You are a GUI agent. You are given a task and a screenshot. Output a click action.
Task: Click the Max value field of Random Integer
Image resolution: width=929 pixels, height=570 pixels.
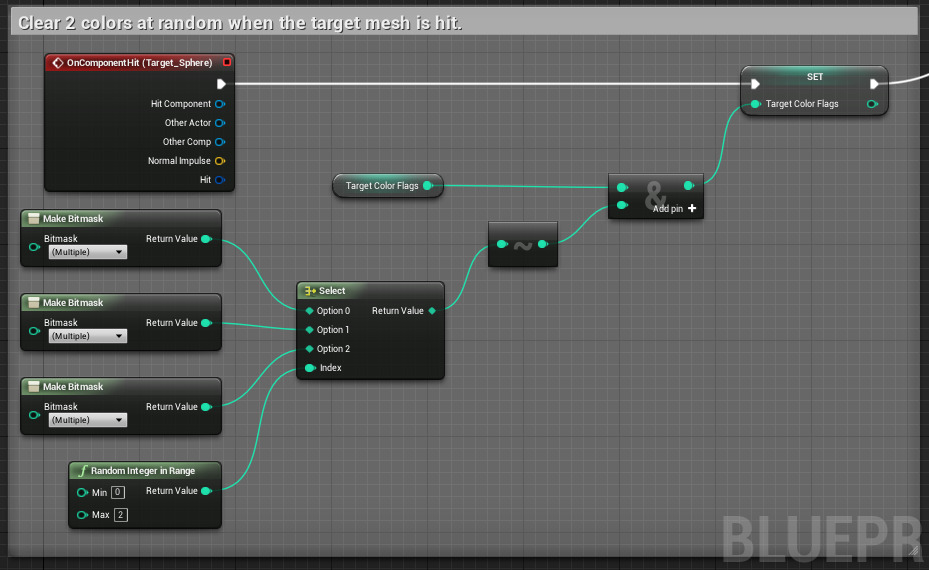pos(120,515)
